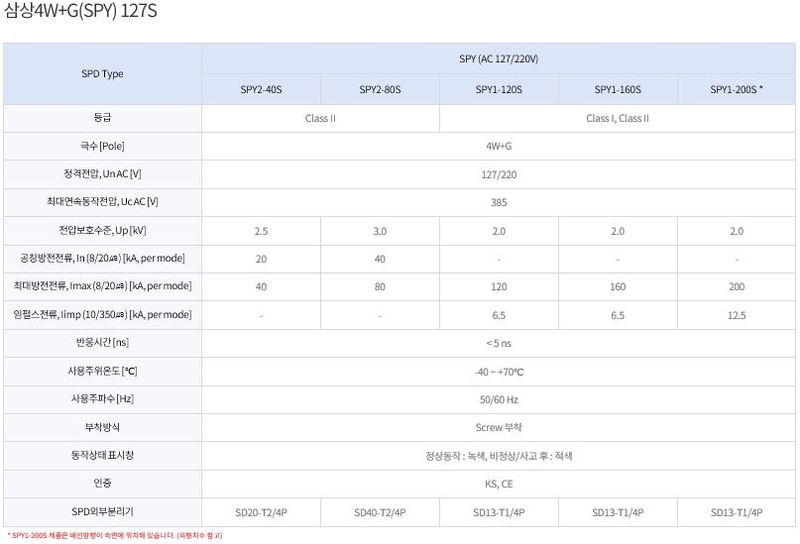Screen dimensions: 800x544
Task: Click the 3.0 Up value
Action: pyautogui.click(x=380, y=231)
